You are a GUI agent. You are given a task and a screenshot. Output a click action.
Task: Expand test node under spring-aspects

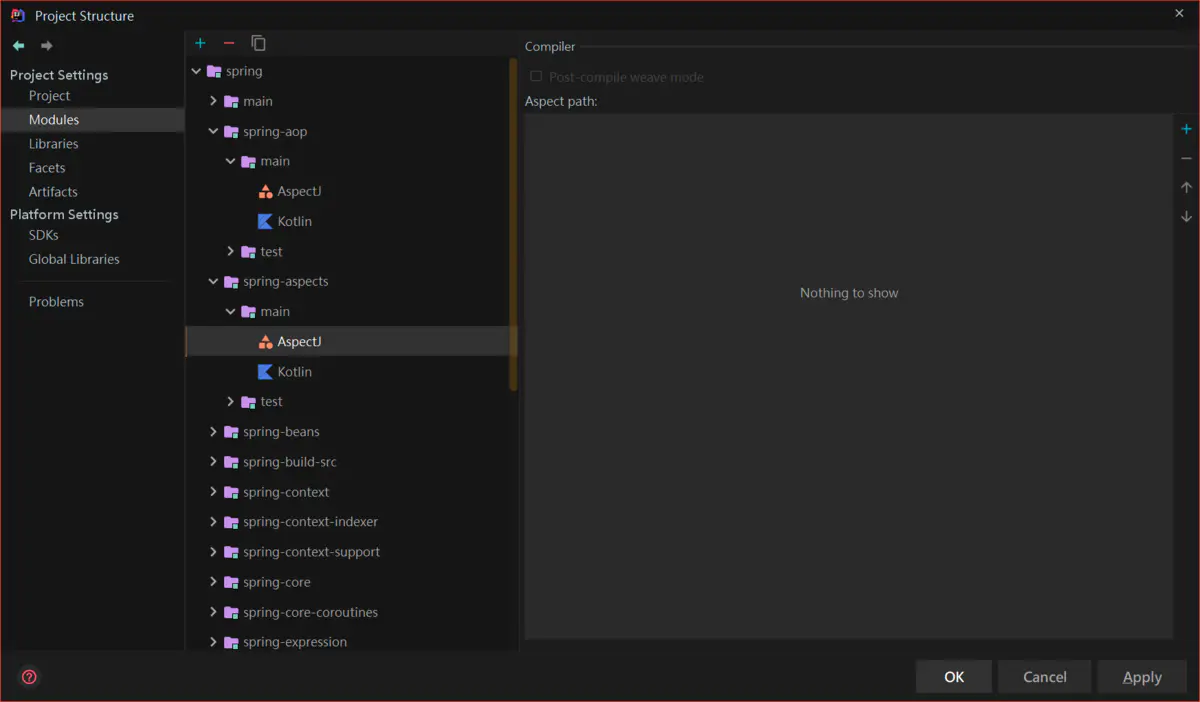[x=231, y=402]
